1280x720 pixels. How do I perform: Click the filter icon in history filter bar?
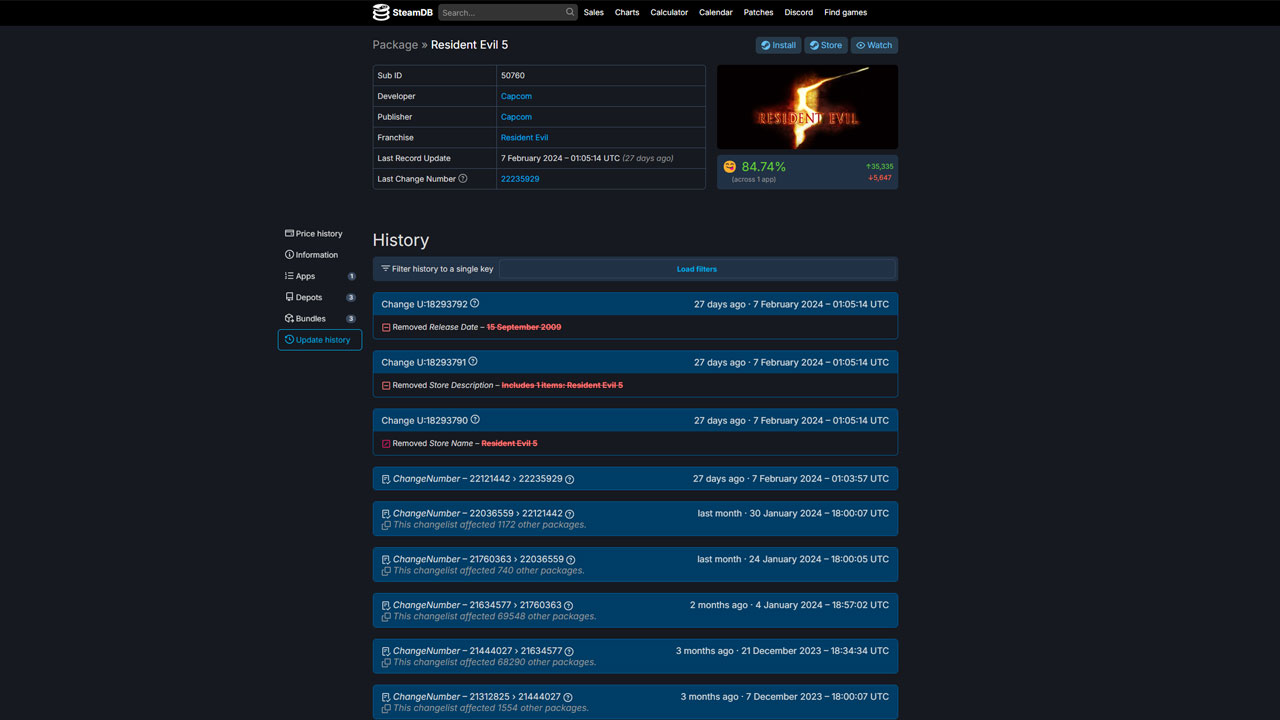pyautogui.click(x=386, y=269)
